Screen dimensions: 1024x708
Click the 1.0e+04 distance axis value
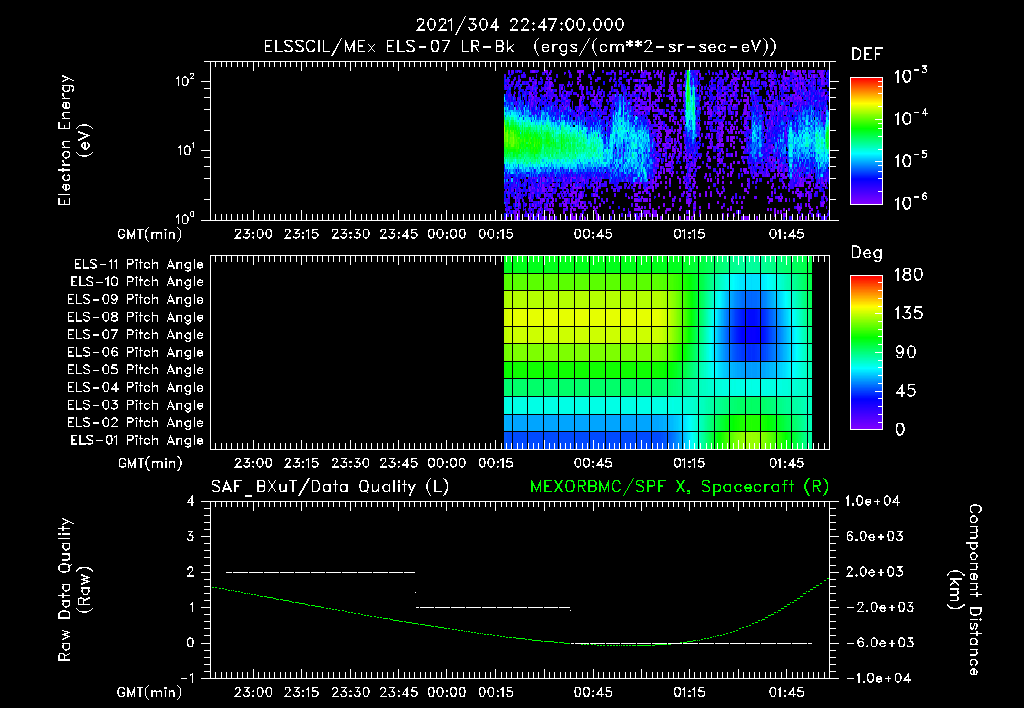[872, 502]
